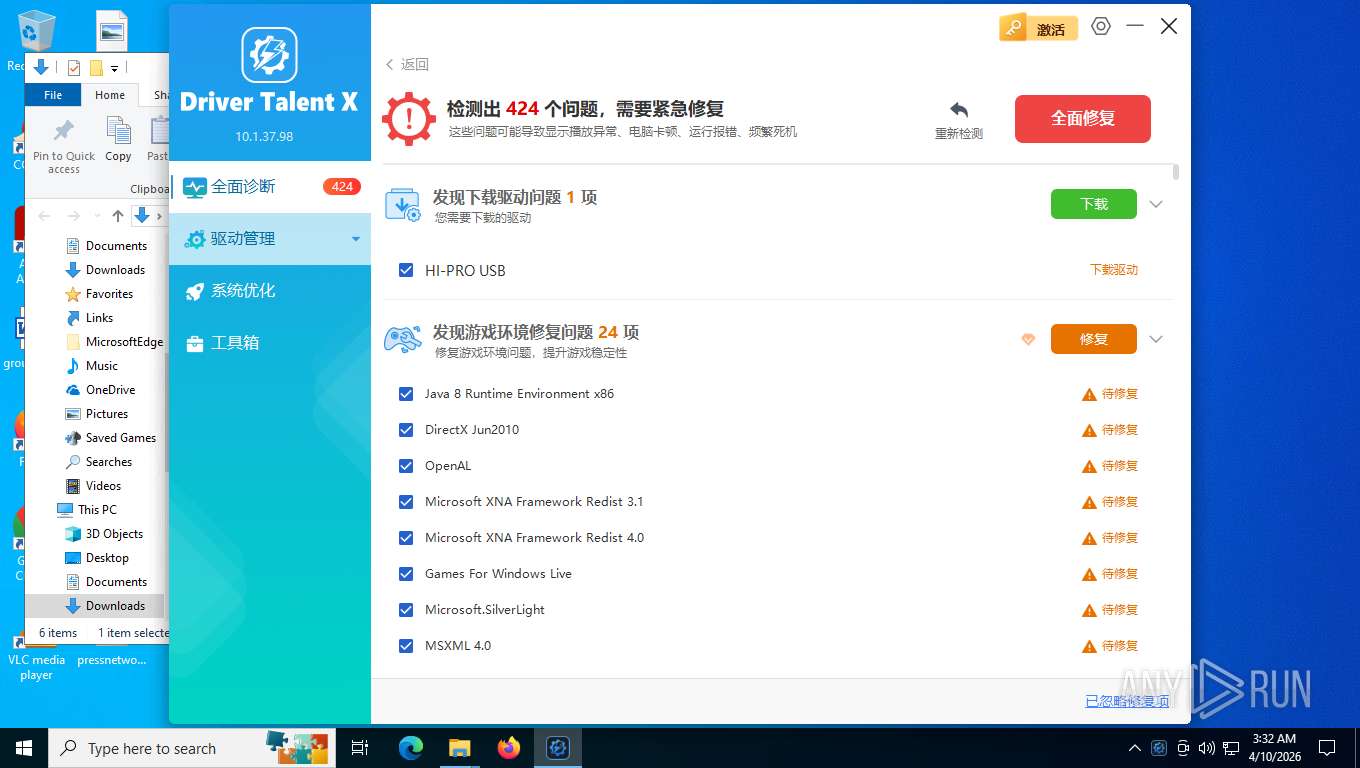The width and height of the screenshot is (1360, 768).
Task: Show hidden tray icons chevron
Action: tap(1134, 748)
